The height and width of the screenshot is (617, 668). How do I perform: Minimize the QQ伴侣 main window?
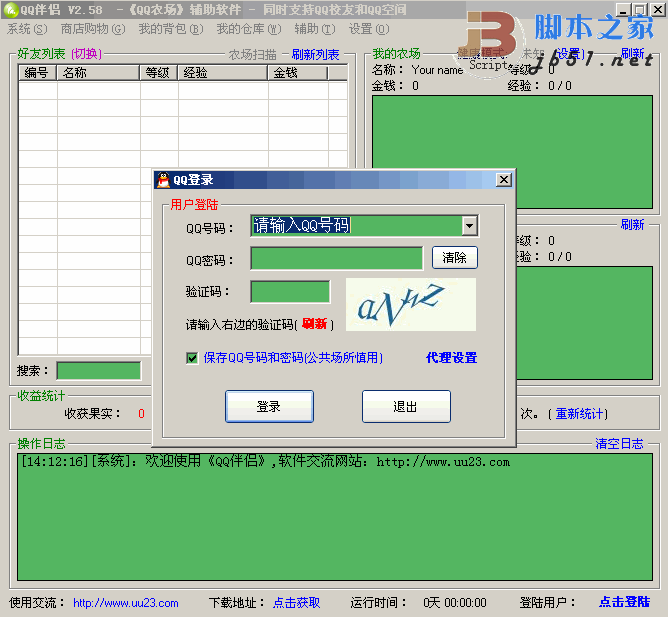point(623,9)
